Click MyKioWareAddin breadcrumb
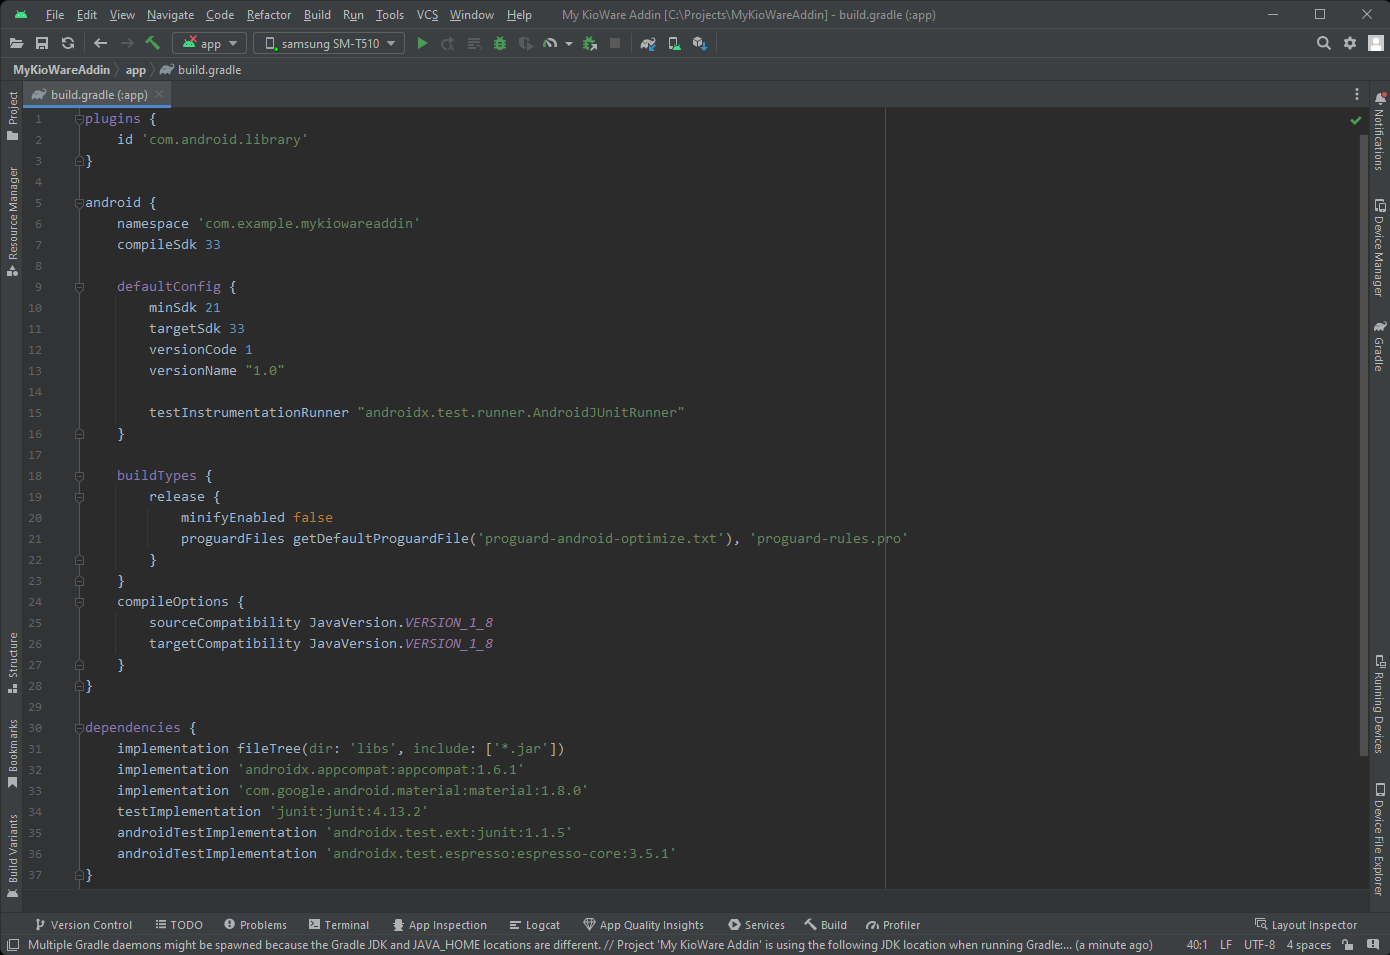 tap(61, 70)
